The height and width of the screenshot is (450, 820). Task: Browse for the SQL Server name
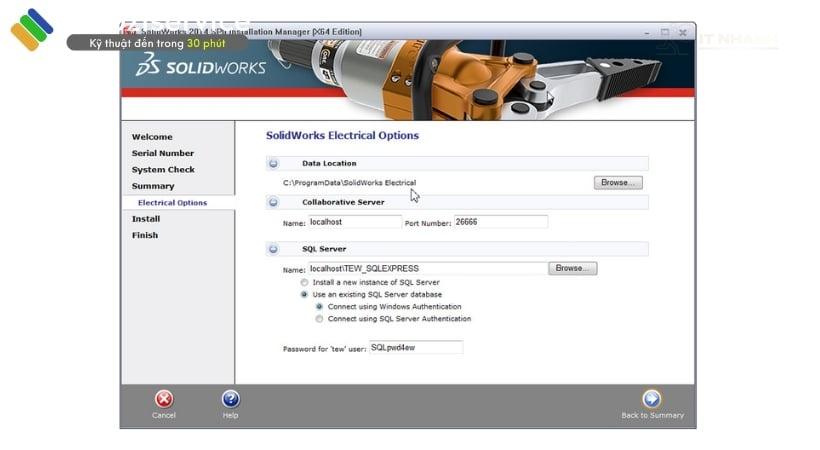(572, 268)
